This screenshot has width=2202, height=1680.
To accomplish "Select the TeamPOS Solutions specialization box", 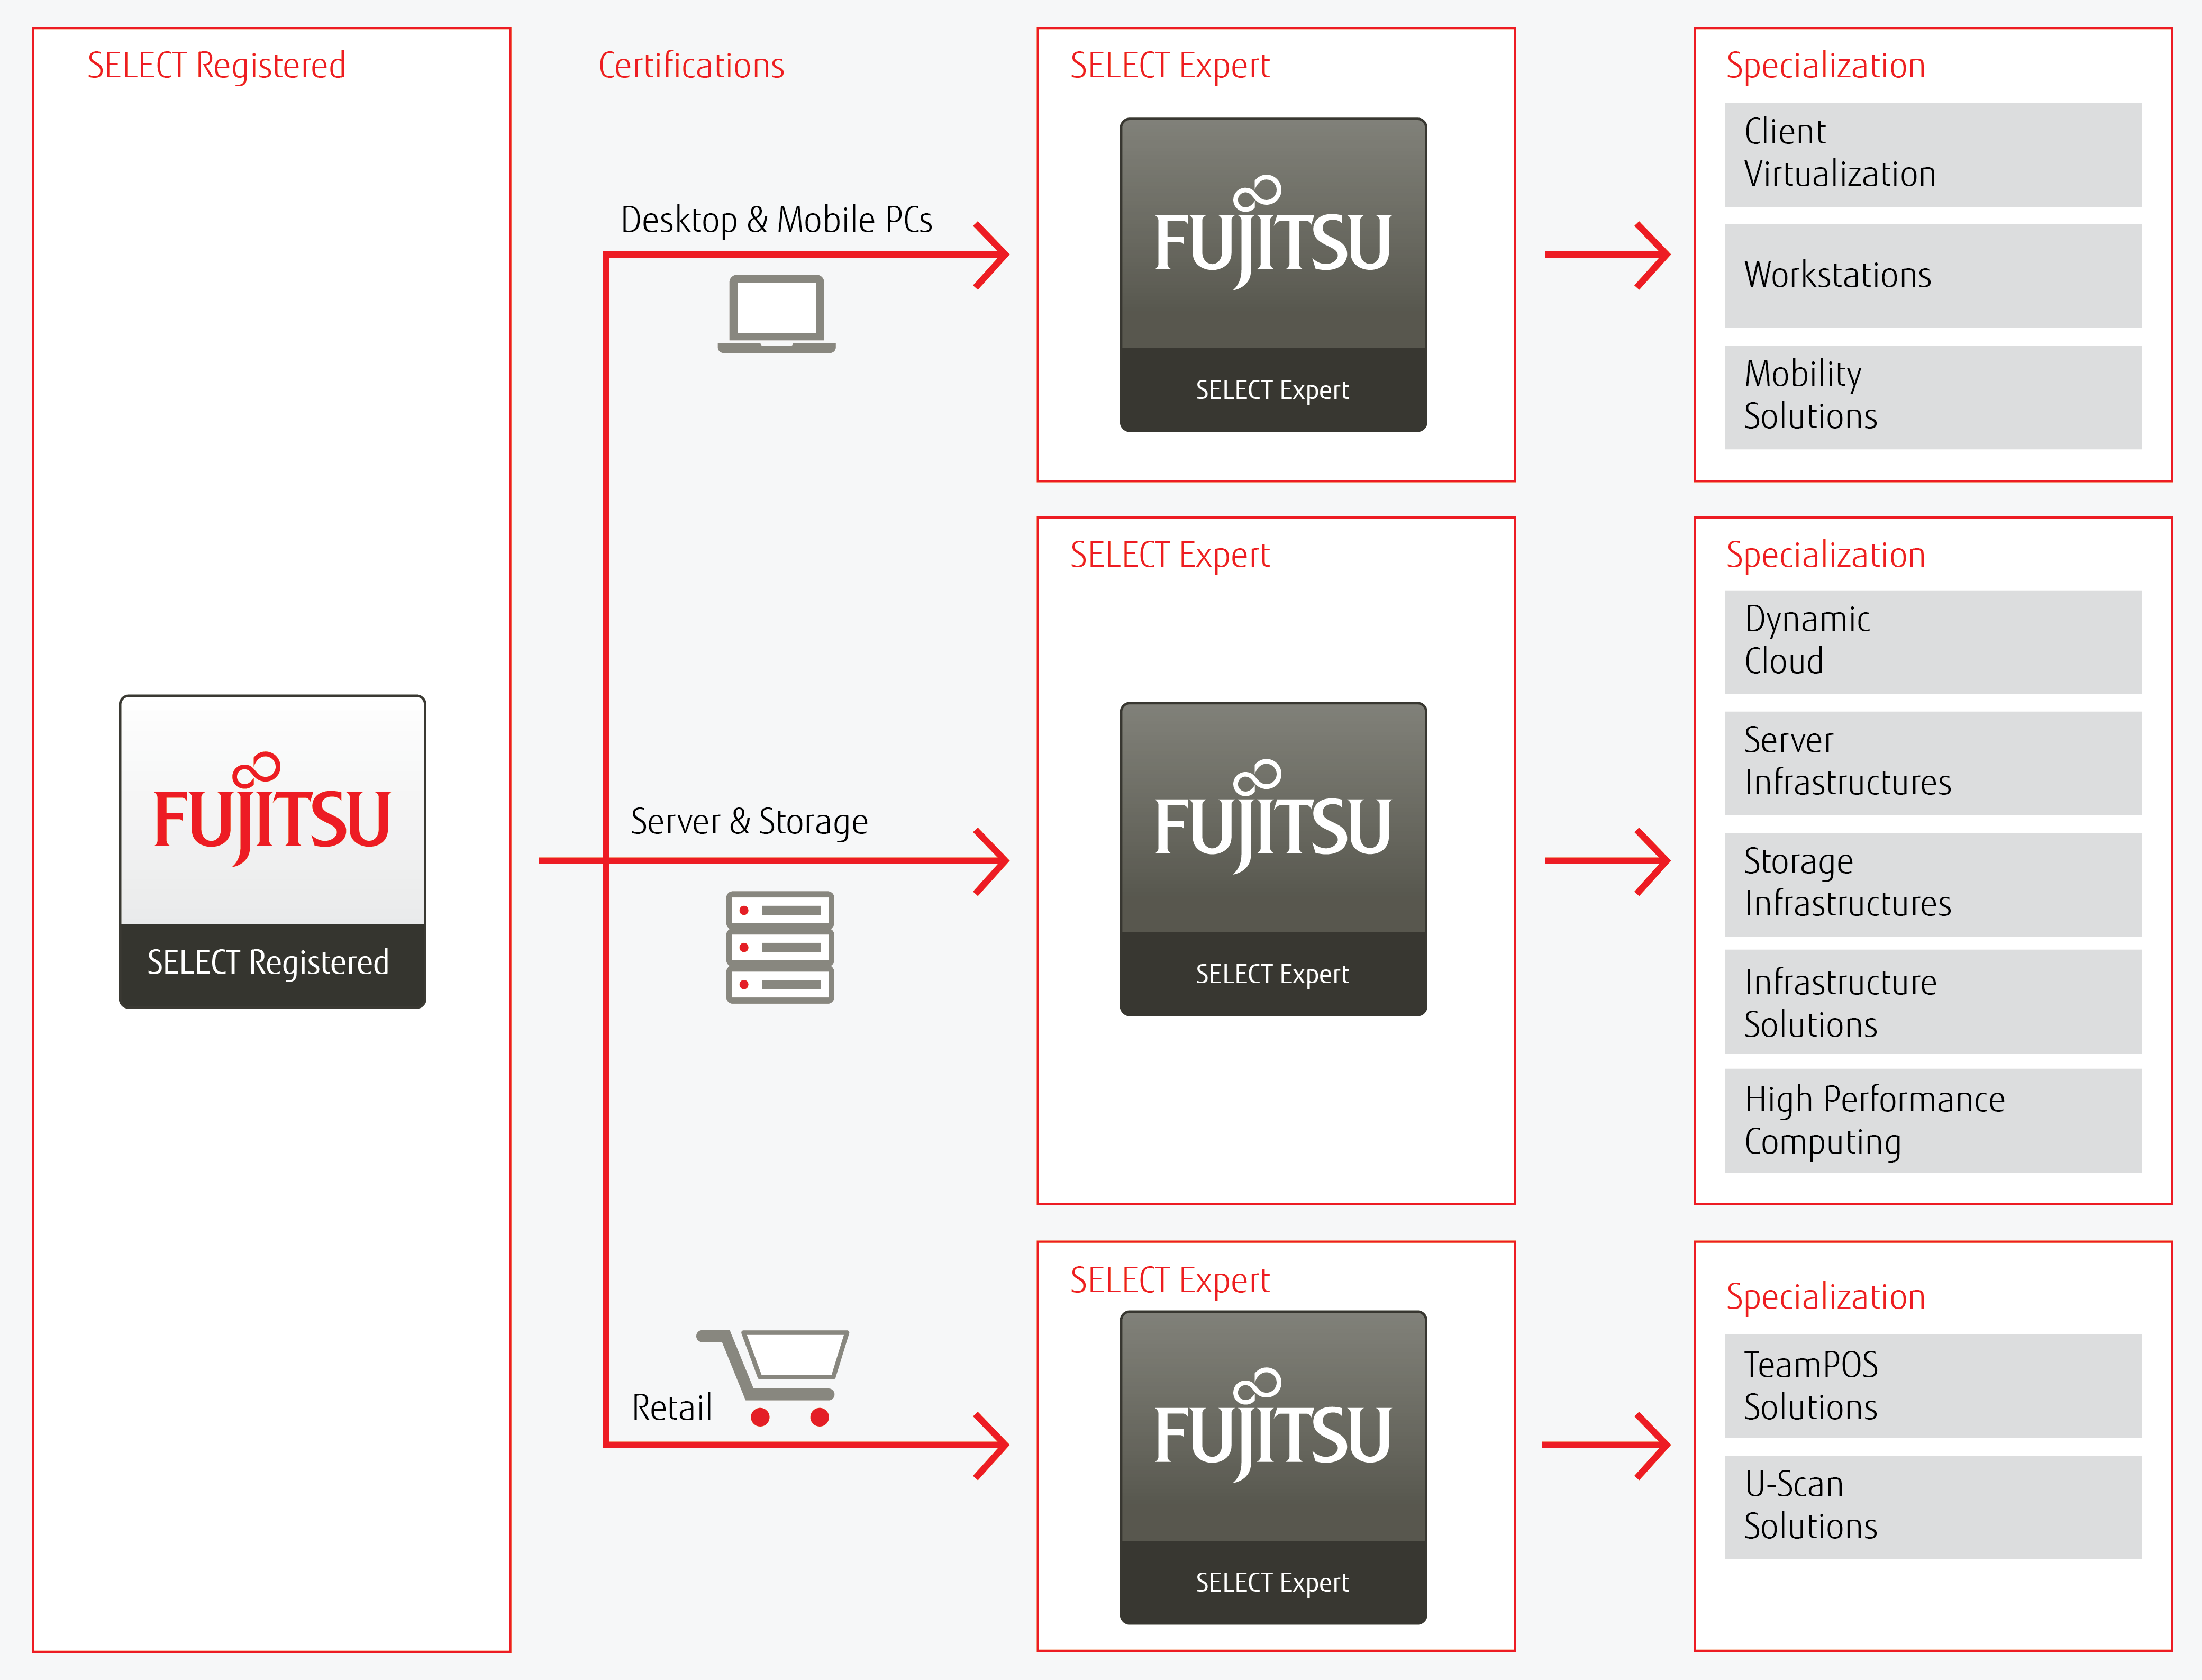I will pyautogui.click(x=1932, y=1386).
